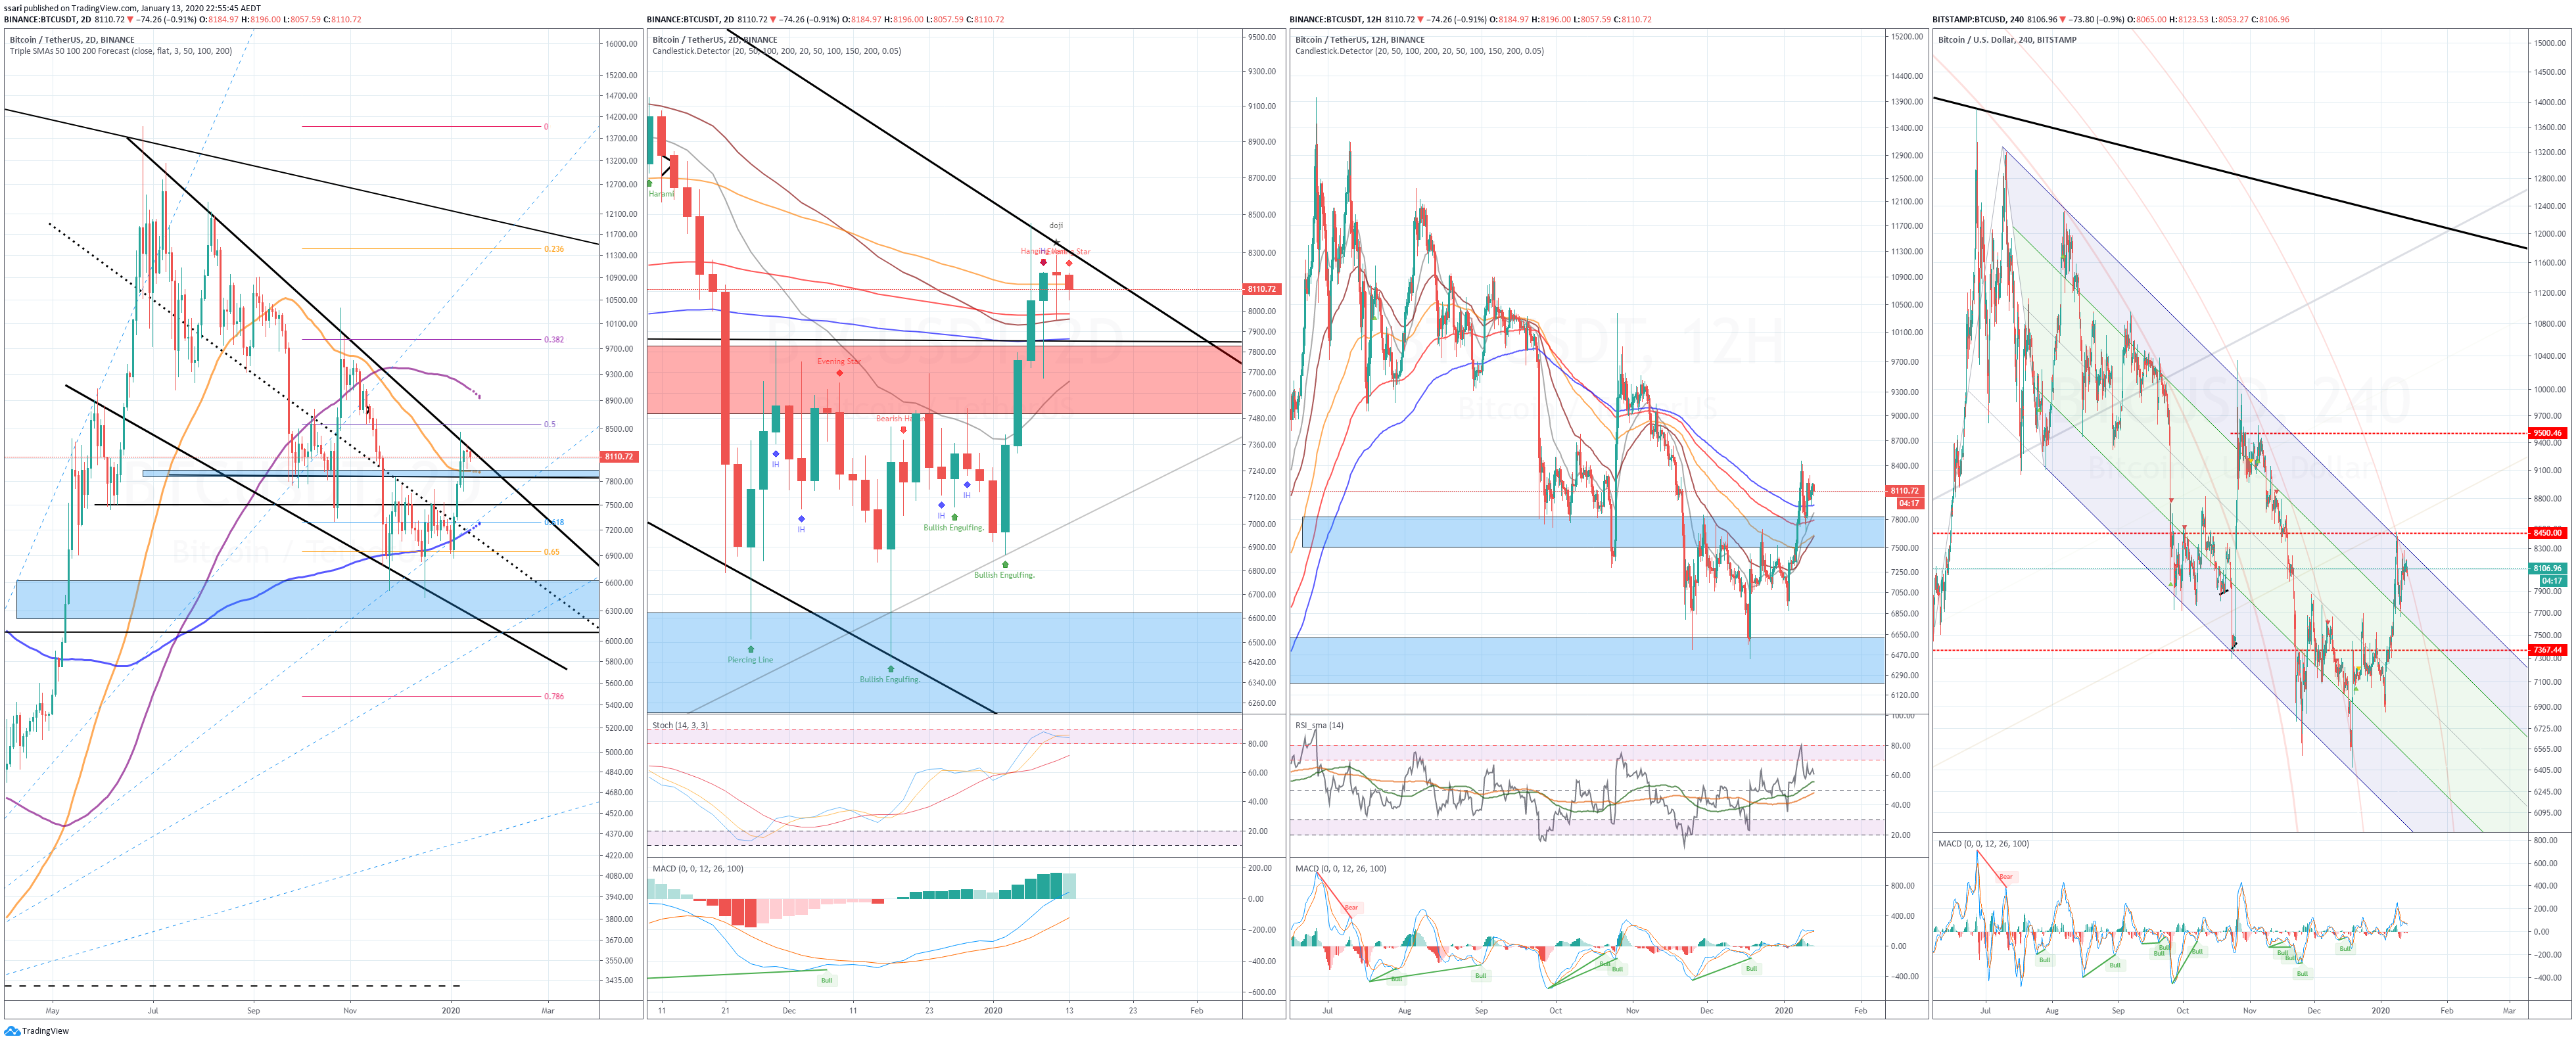
Task: Click the lowest Bullish Engulfing label, near 6400
Action: 890,680
